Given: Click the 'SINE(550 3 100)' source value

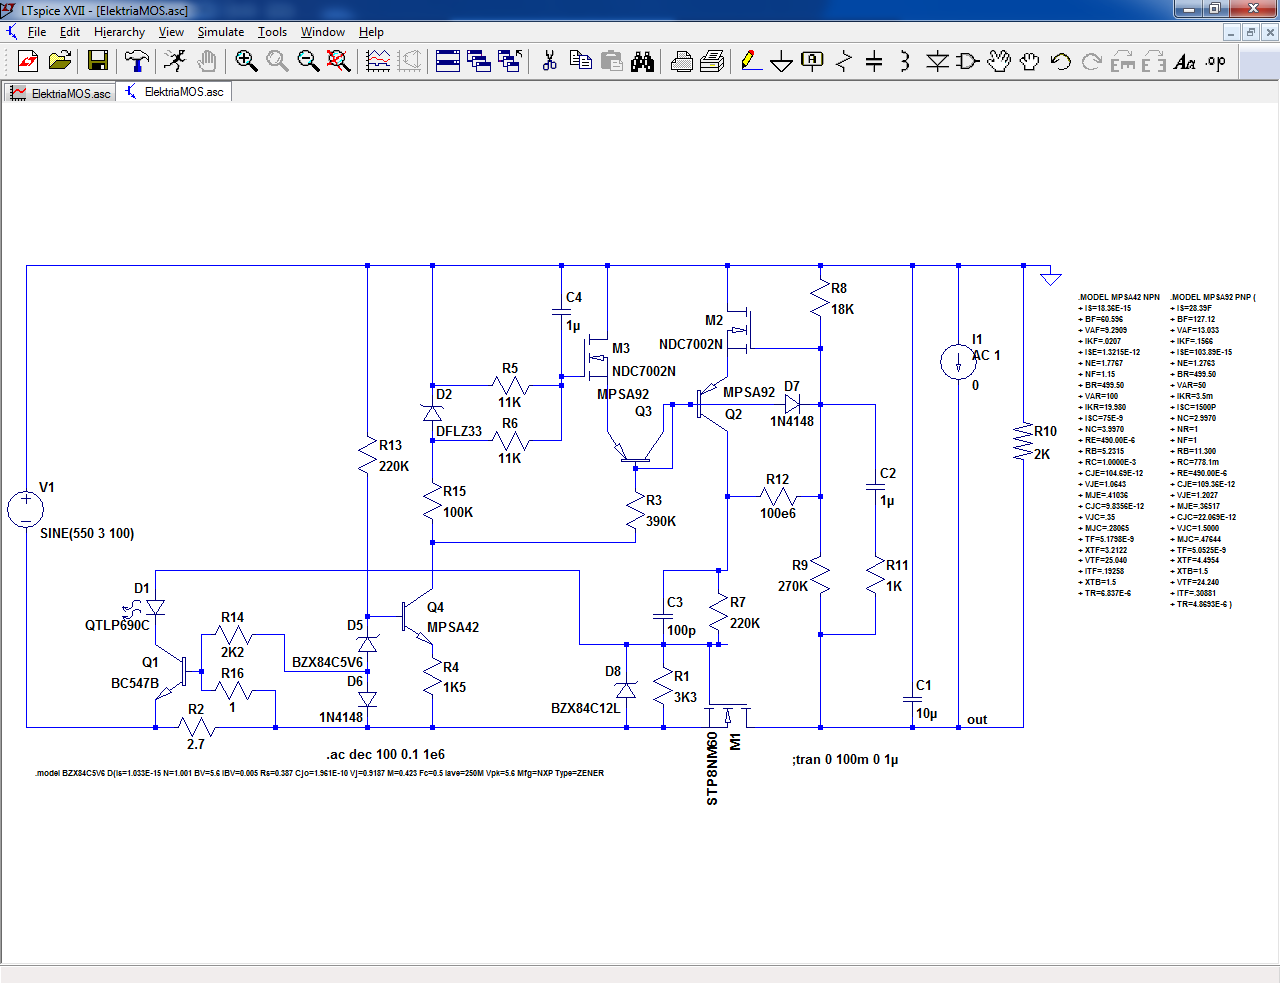Looking at the screenshot, I should click(x=87, y=533).
